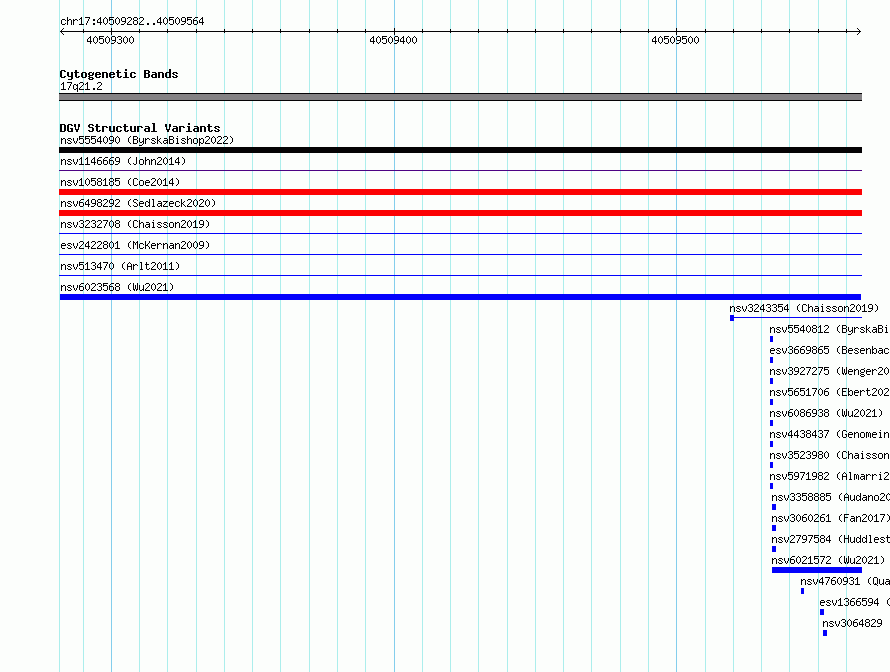
Task: Open variant nsv5540812 label
Action: click(829, 329)
